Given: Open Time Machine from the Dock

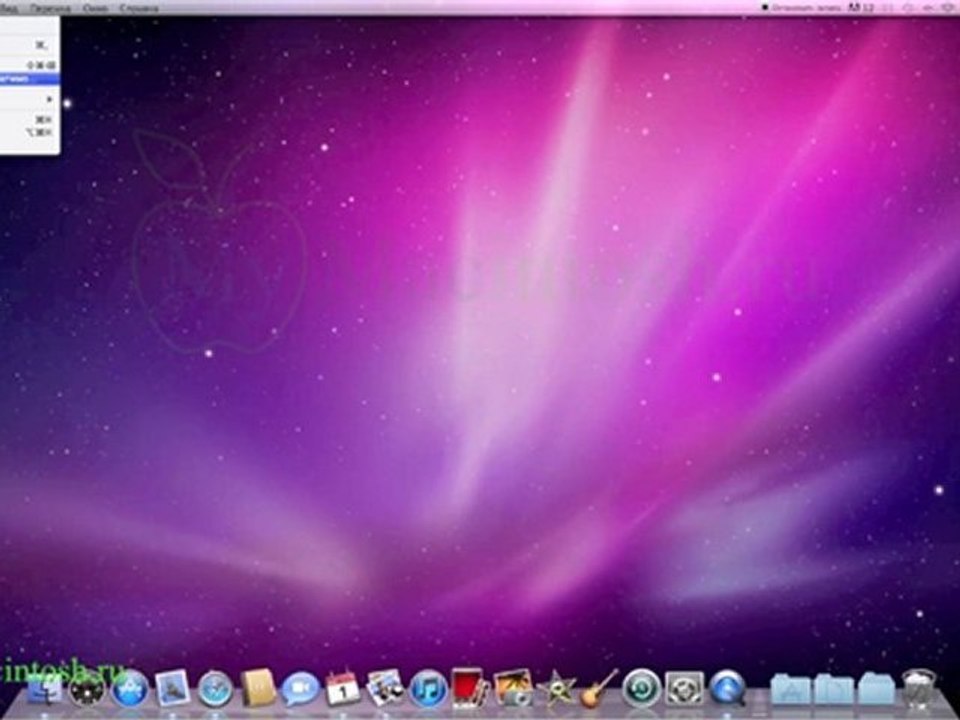Looking at the screenshot, I should tap(642, 689).
